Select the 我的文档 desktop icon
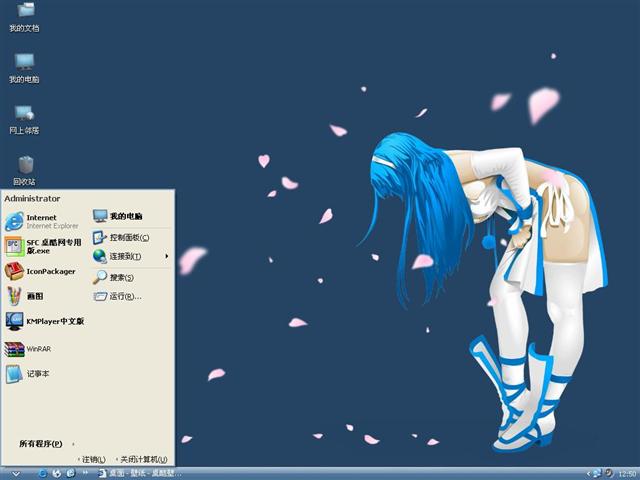This screenshot has width=640, height=480. click(25, 16)
